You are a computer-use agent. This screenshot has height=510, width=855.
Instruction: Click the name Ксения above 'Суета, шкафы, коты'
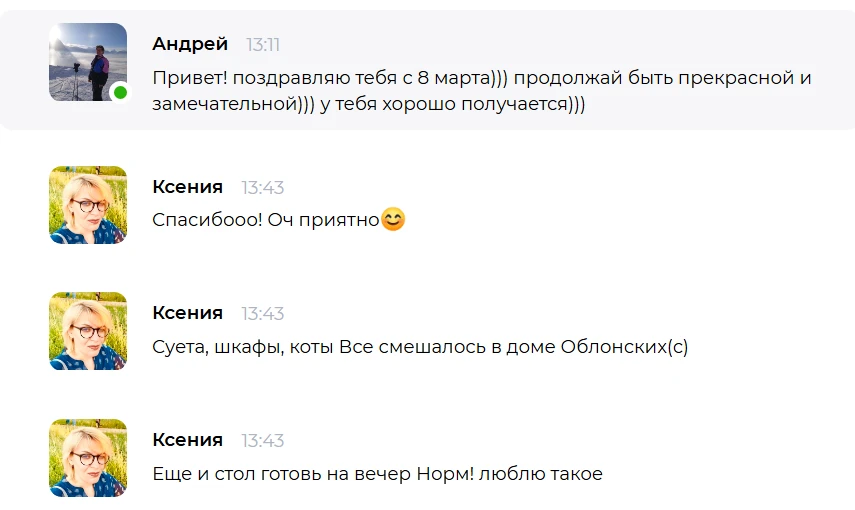coord(187,313)
